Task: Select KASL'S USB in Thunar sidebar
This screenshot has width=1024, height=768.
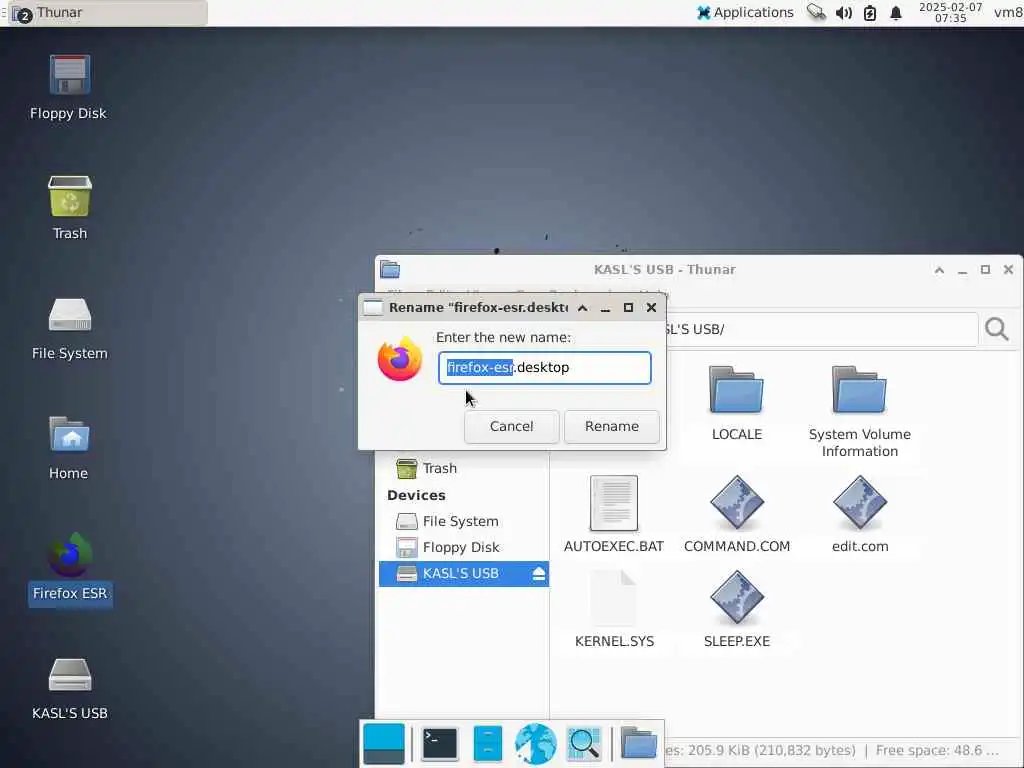Action: tap(464, 573)
